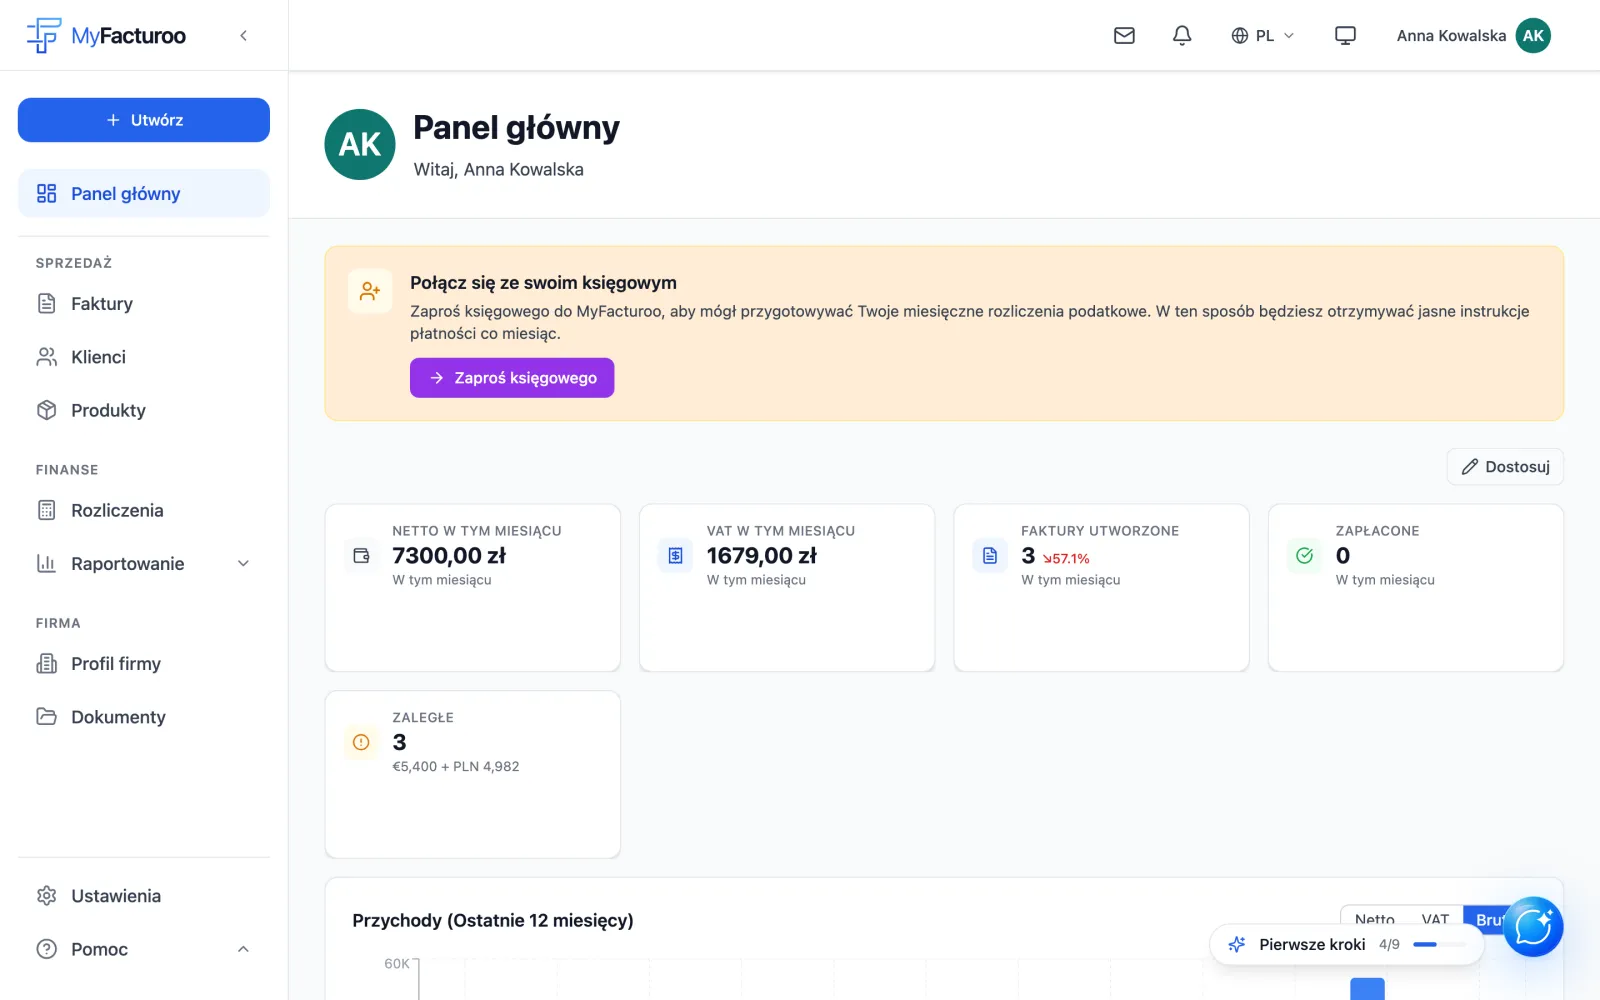
Task: Open Ustawienia settings
Action: [144, 896]
